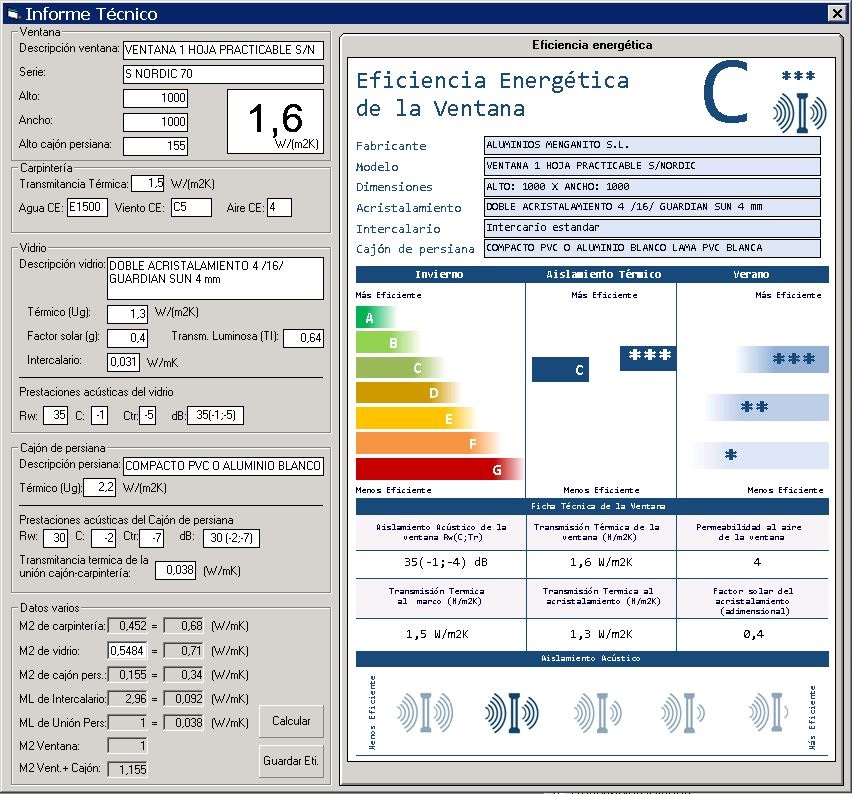Screen dimensions: 852x794
Task: Click the dark blue three-star thermal insulation marker
Action: click(x=647, y=358)
